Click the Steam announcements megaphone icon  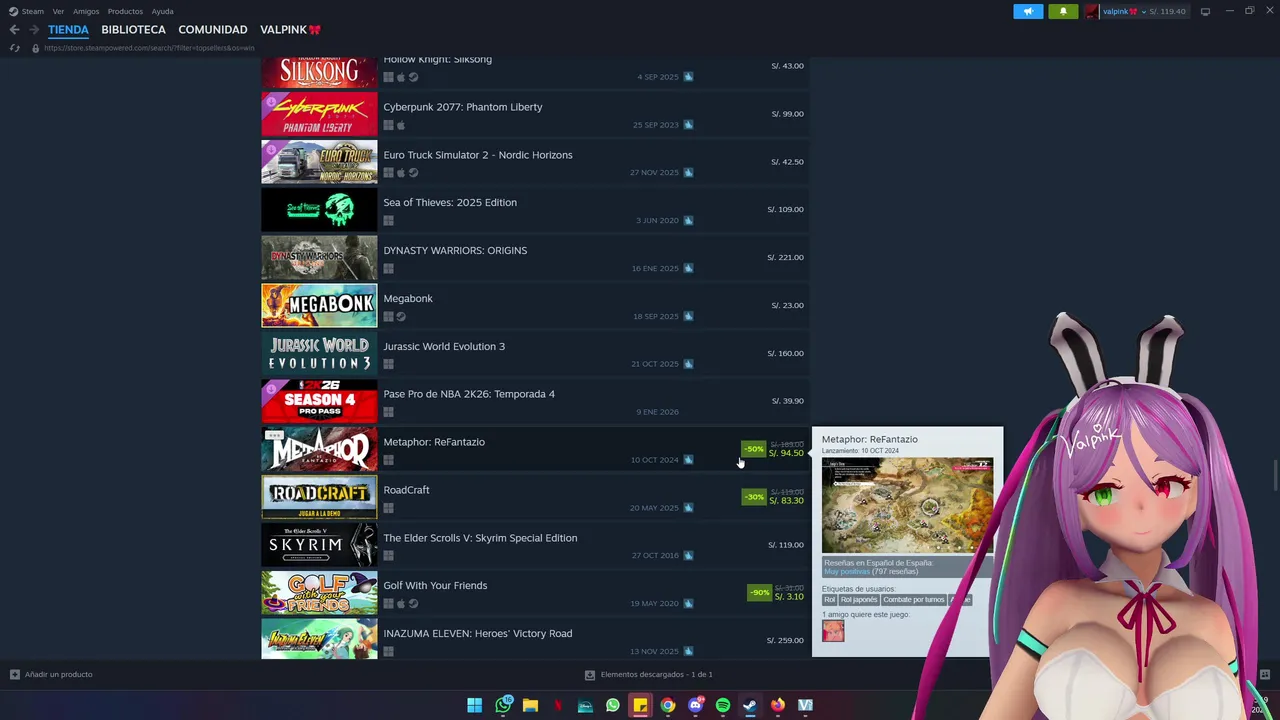point(1028,11)
